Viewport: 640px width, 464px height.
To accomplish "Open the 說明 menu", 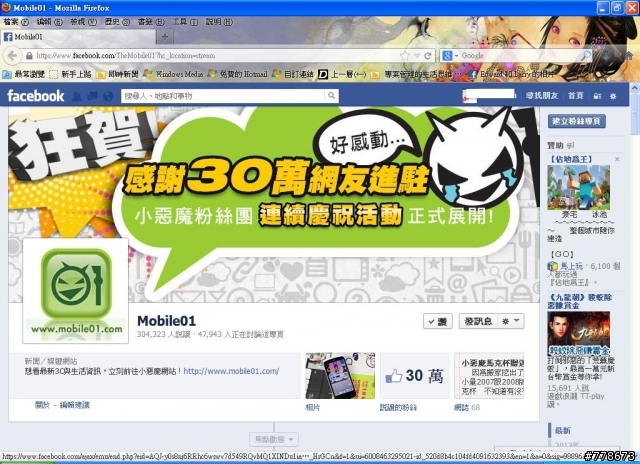I will point(219,22).
